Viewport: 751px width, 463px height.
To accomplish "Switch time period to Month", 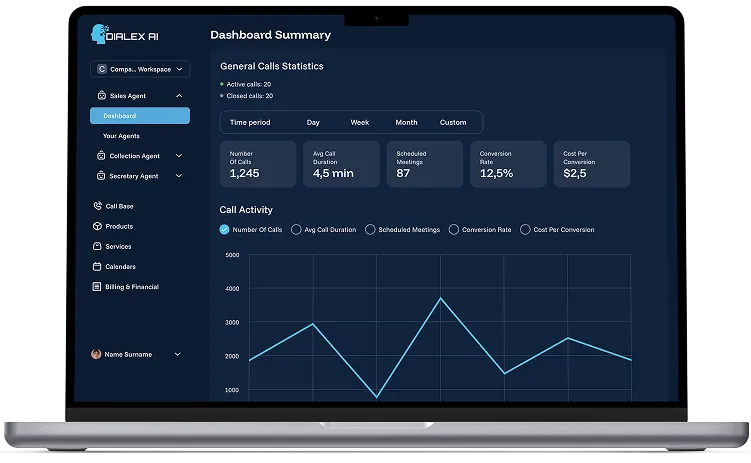I will (x=406, y=123).
